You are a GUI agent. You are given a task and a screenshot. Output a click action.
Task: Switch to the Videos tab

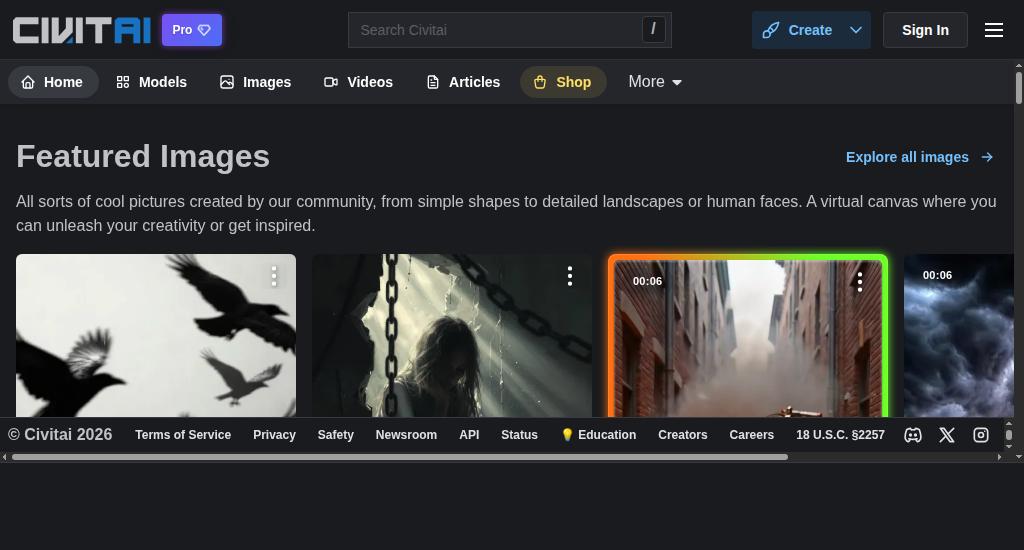pos(358,82)
